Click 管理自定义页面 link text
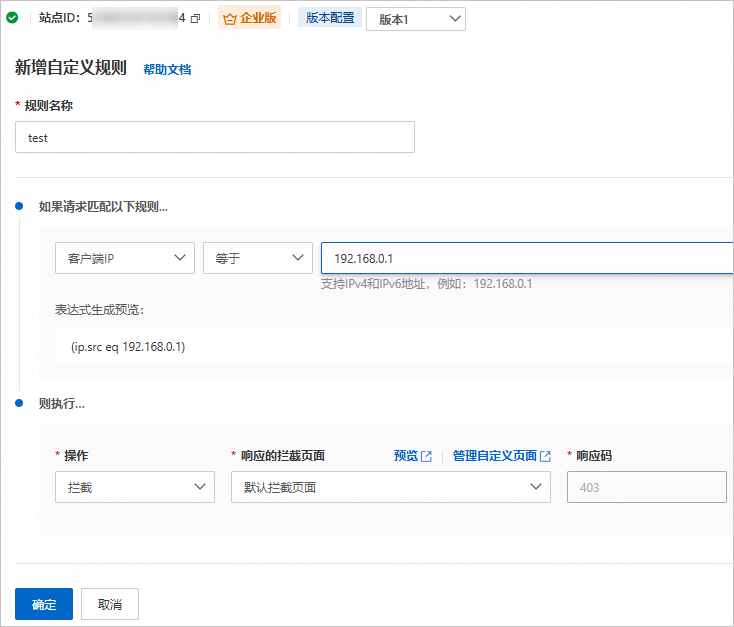This screenshot has width=734, height=627. point(495,456)
